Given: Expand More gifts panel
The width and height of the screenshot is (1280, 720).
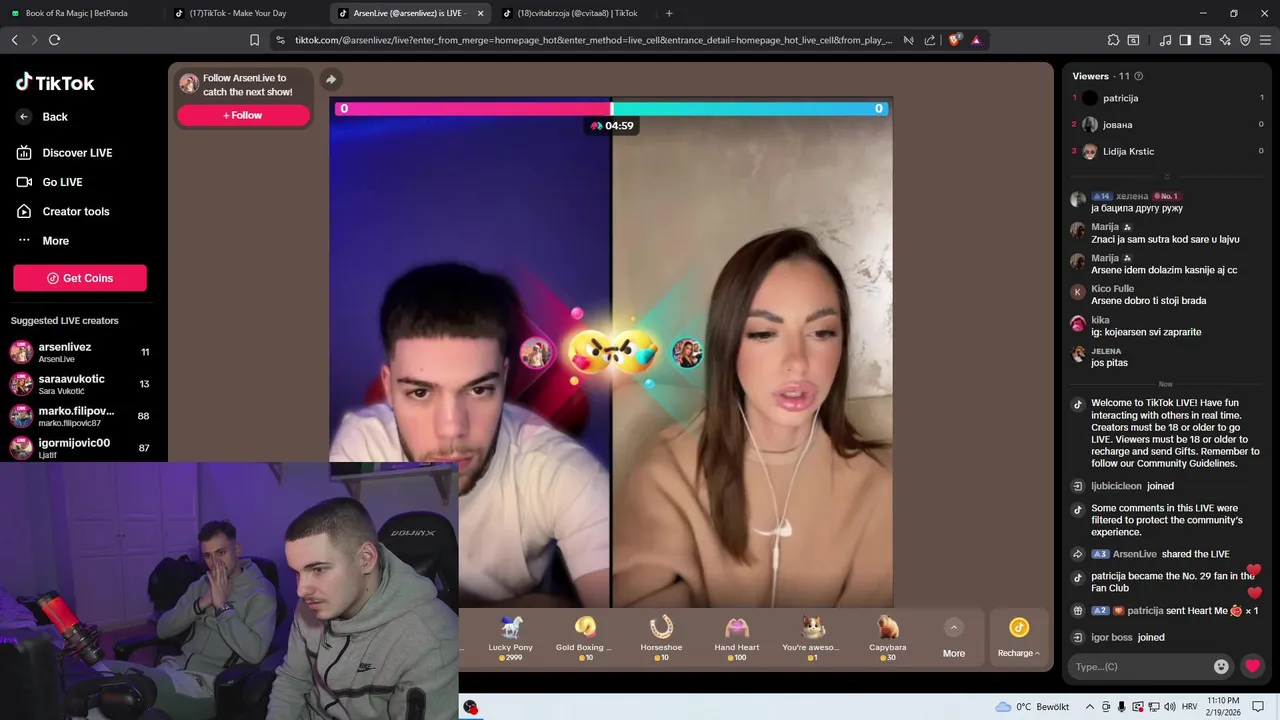Looking at the screenshot, I should 954,638.
